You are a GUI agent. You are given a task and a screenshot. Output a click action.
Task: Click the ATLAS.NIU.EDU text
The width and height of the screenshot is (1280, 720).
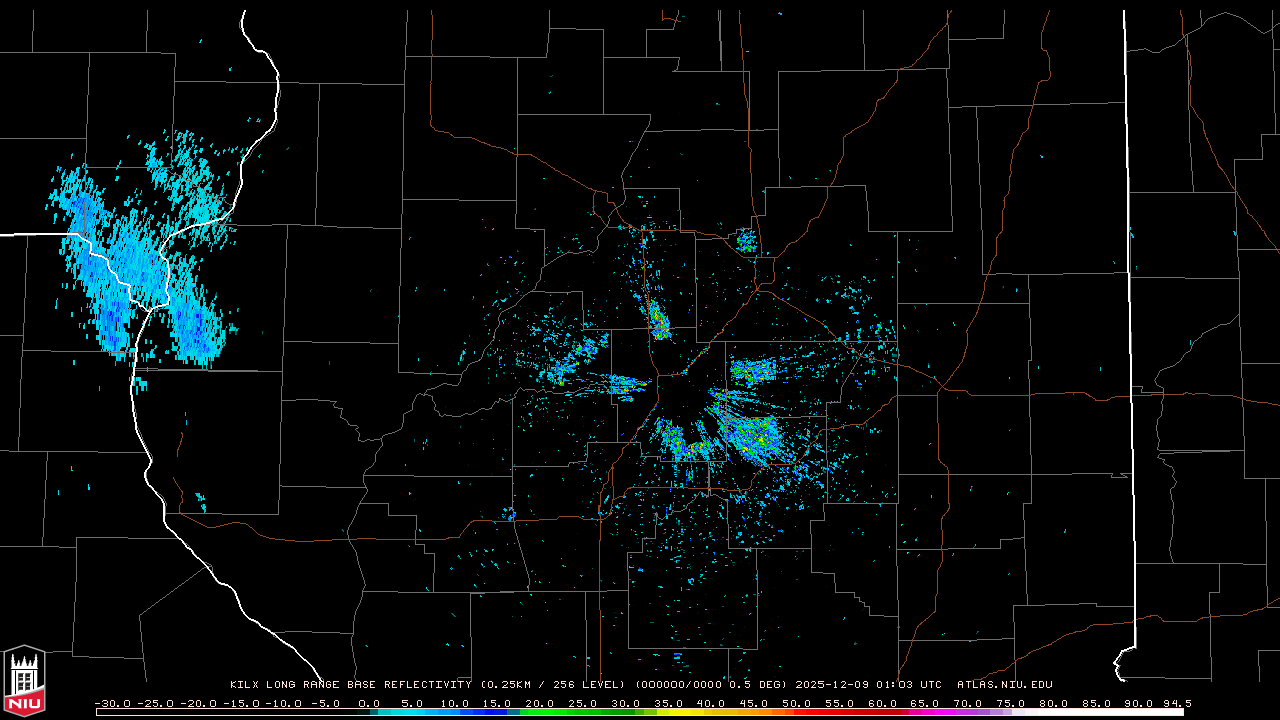(1005, 685)
